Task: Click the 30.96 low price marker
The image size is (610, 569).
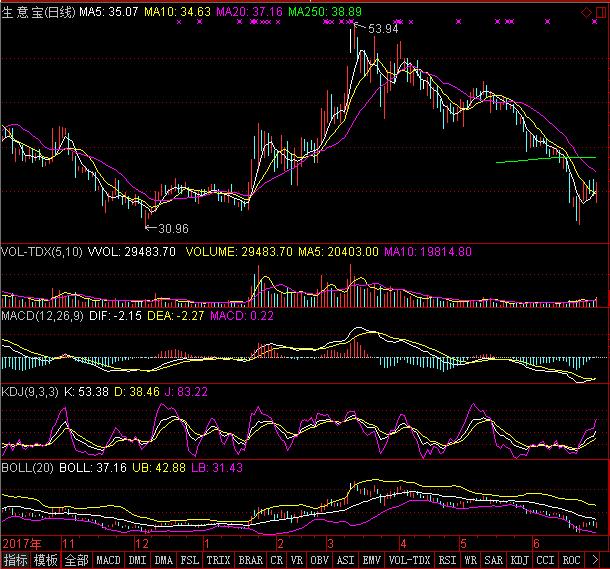Action: [x=174, y=229]
